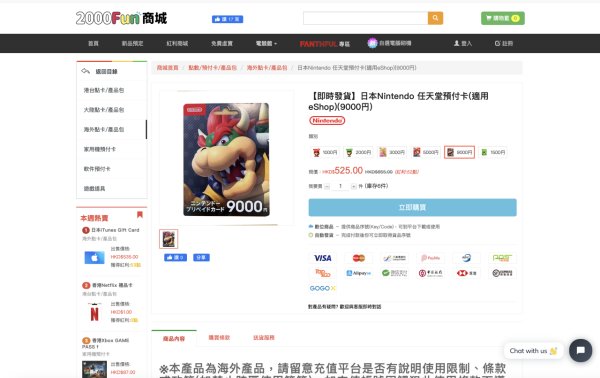Select 家用機預付卡 in the sidebar

click(x=112, y=149)
